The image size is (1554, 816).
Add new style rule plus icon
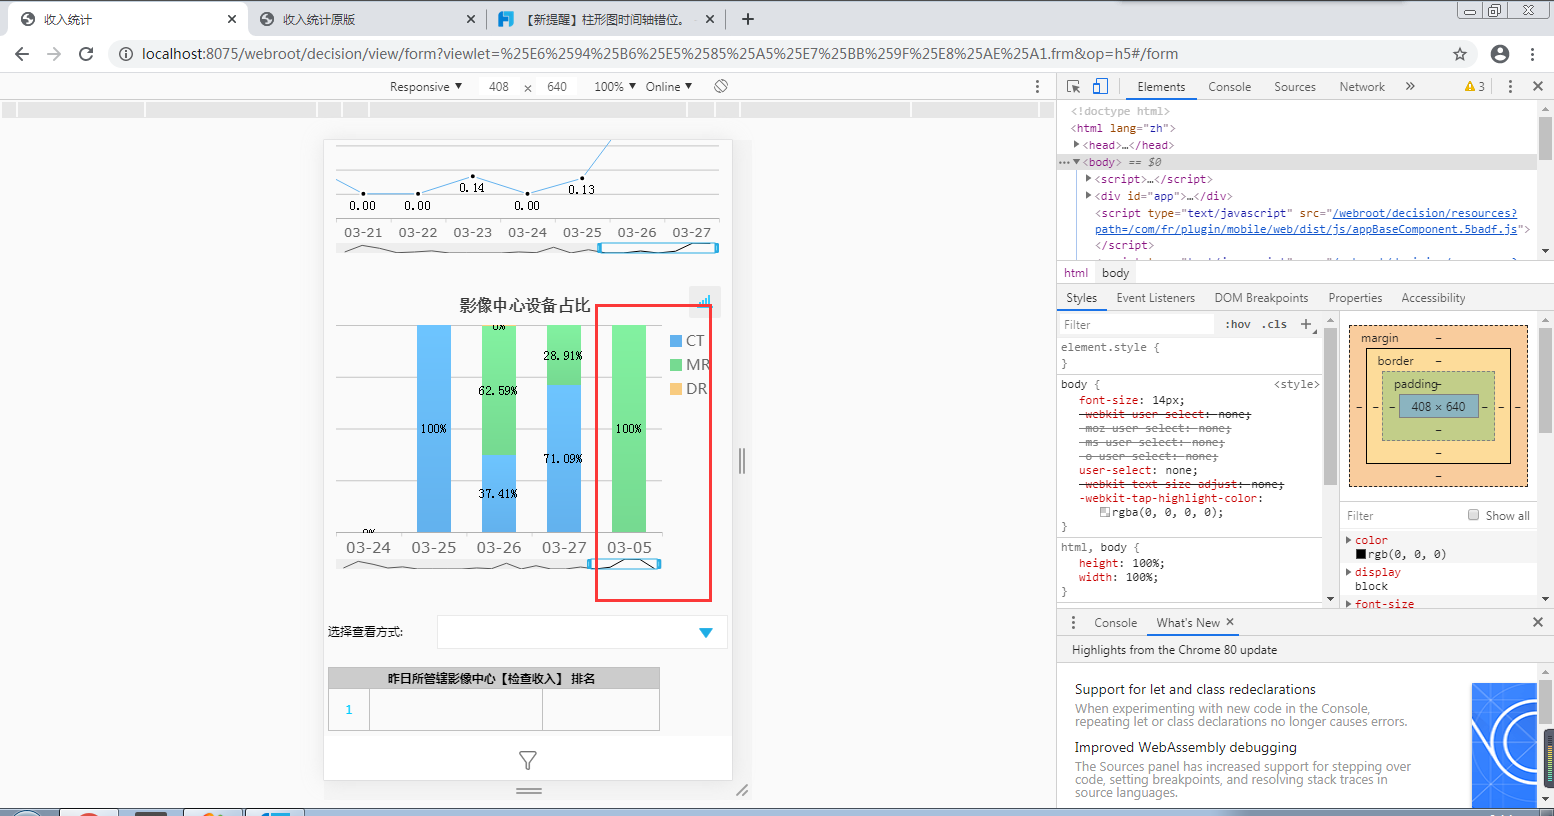(x=1306, y=324)
